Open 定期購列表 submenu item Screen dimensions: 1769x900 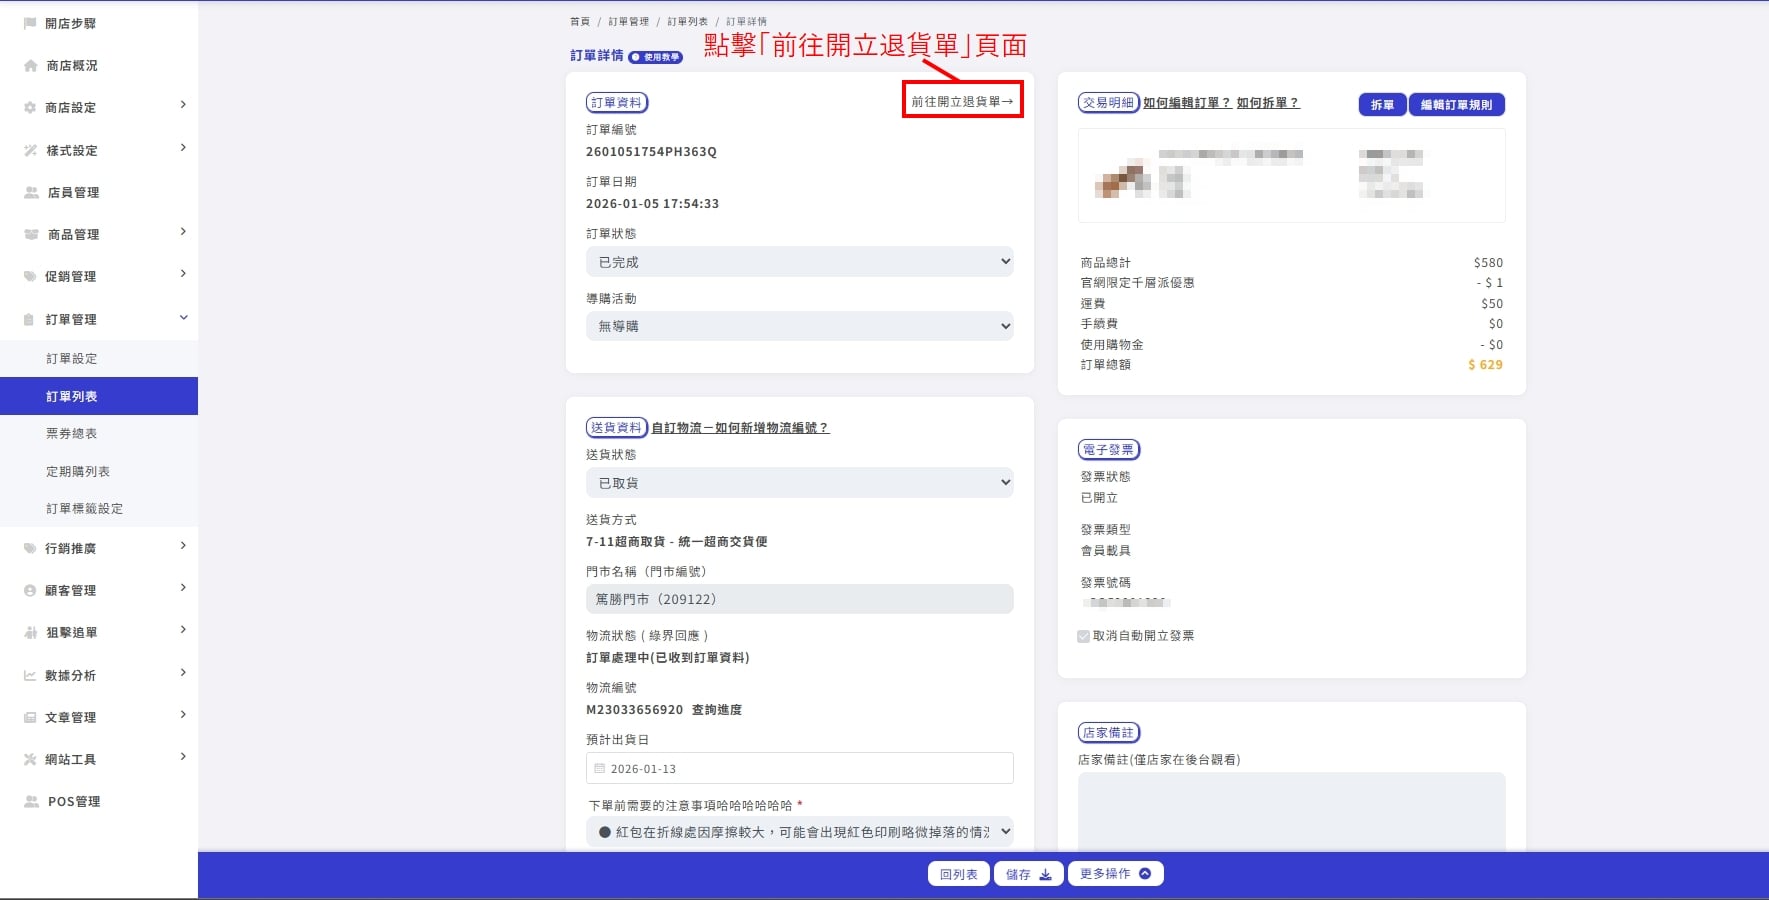78,471
